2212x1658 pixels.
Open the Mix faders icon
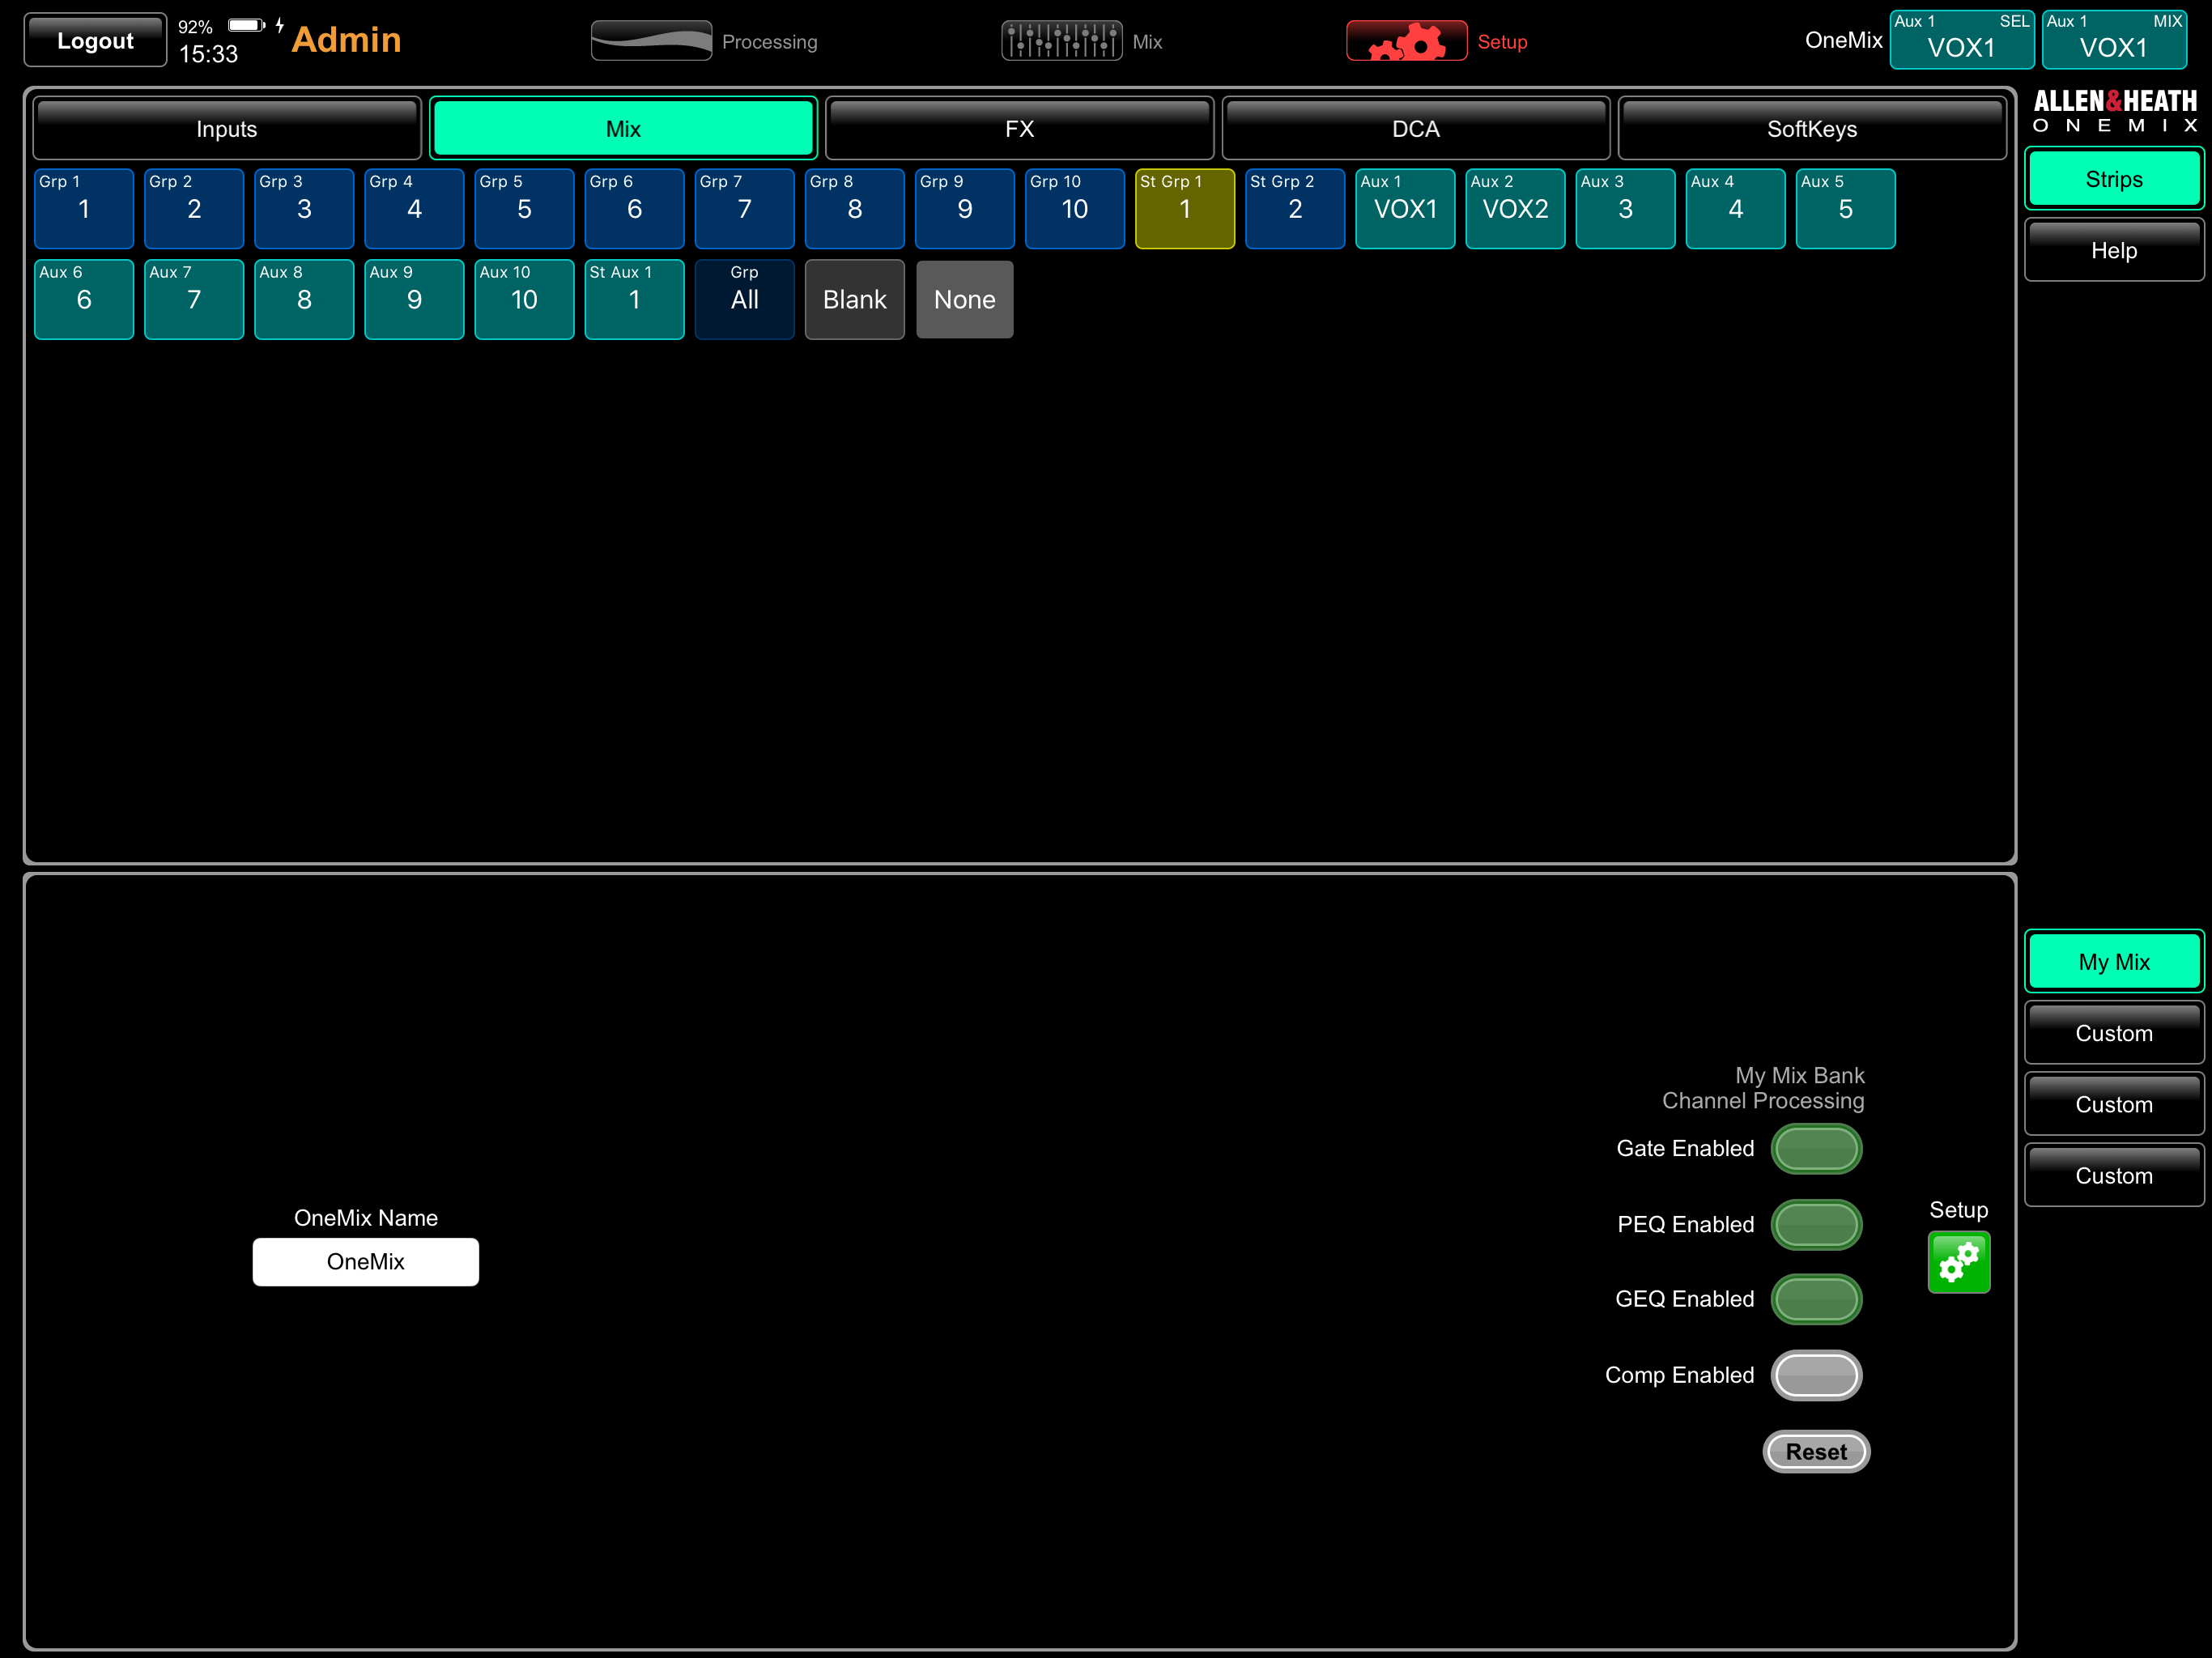[x=1061, y=42]
